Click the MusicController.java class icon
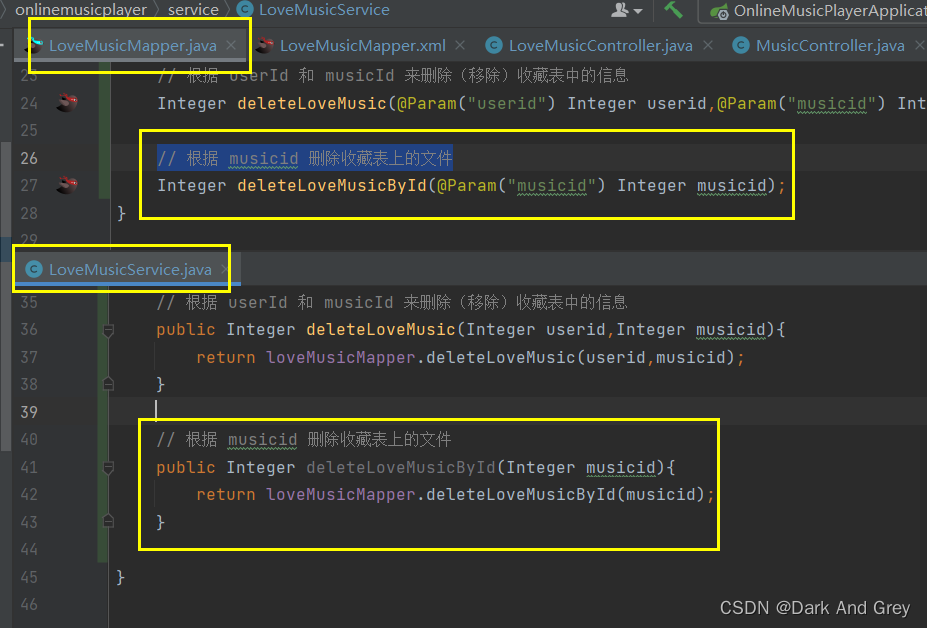Viewport: 927px width, 628px height. [x=741, y=45]
